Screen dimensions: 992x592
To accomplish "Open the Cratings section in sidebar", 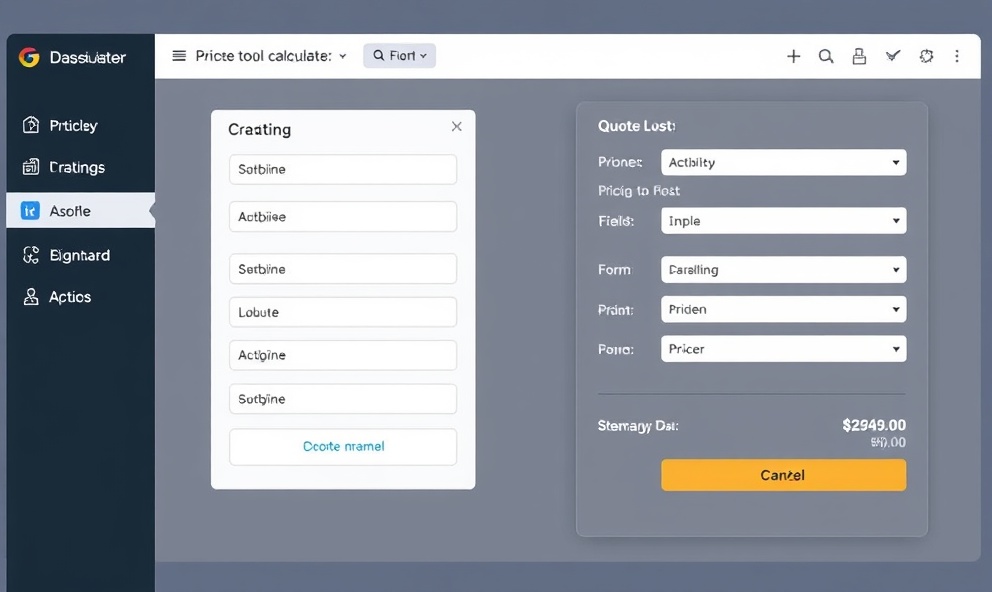I will click(30, 167).
